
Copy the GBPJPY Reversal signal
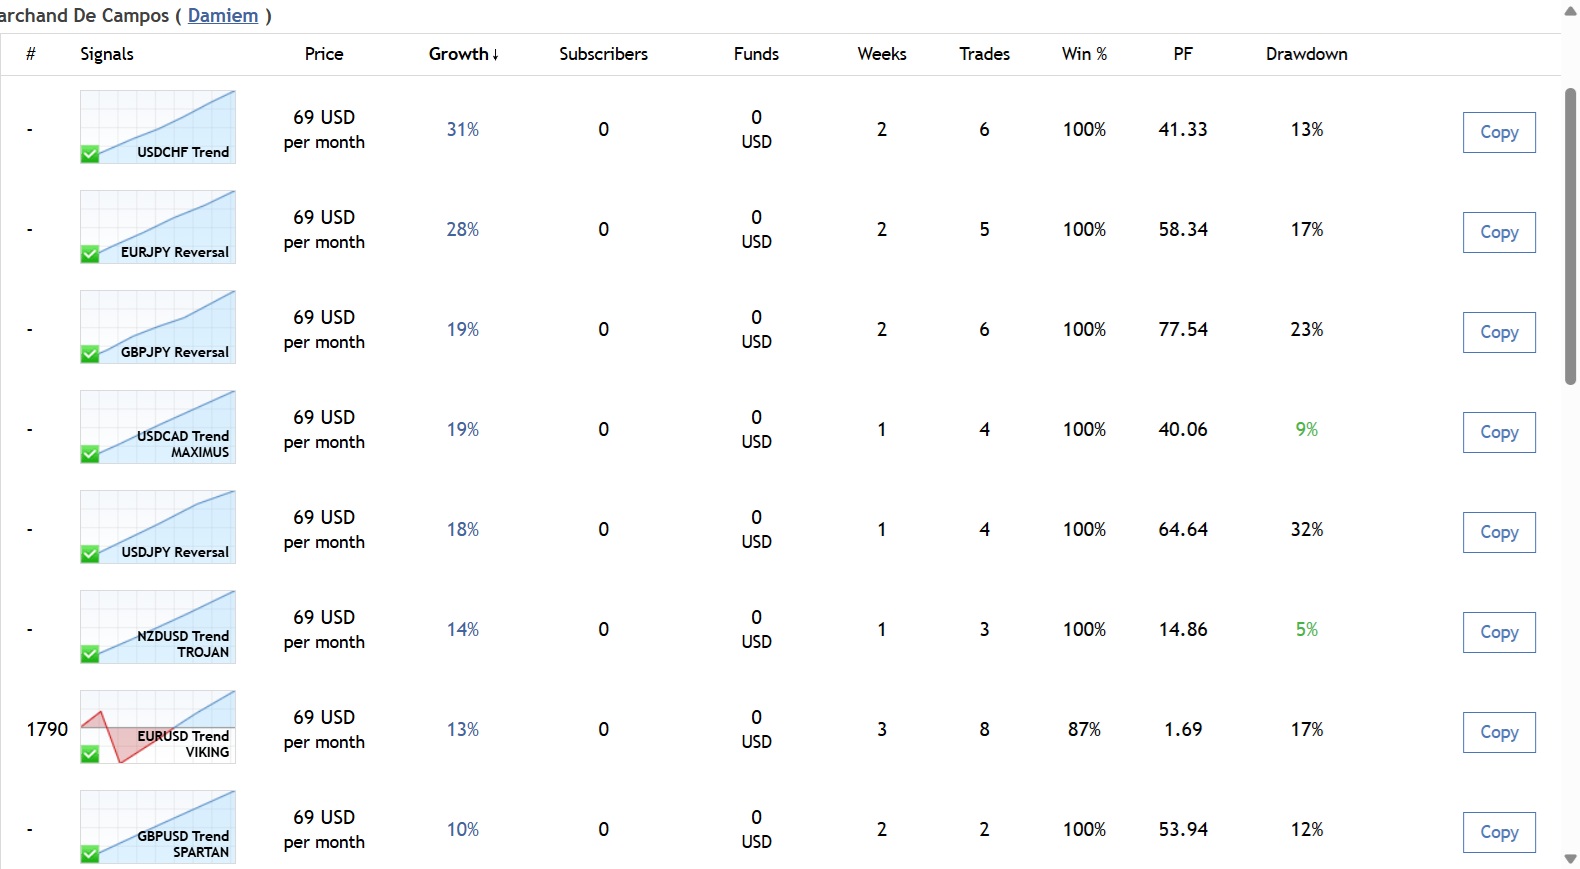click(1498, 332)
